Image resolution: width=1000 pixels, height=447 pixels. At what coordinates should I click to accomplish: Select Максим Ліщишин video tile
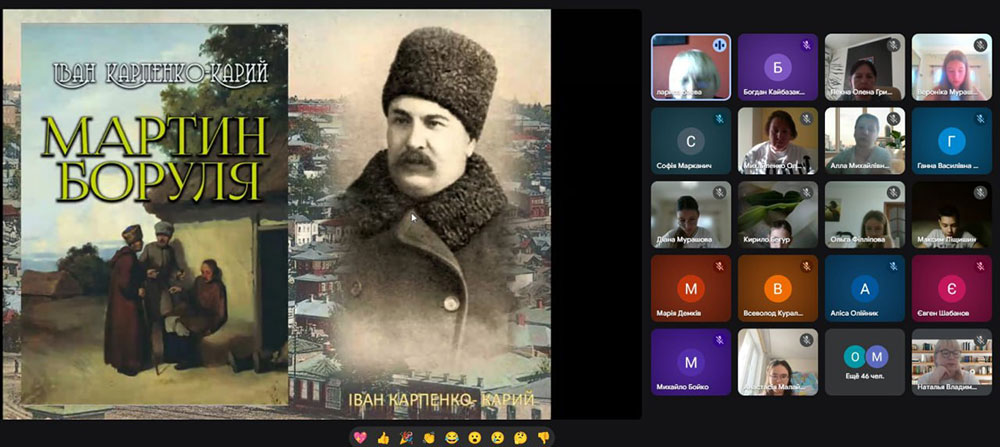point(952,215)
